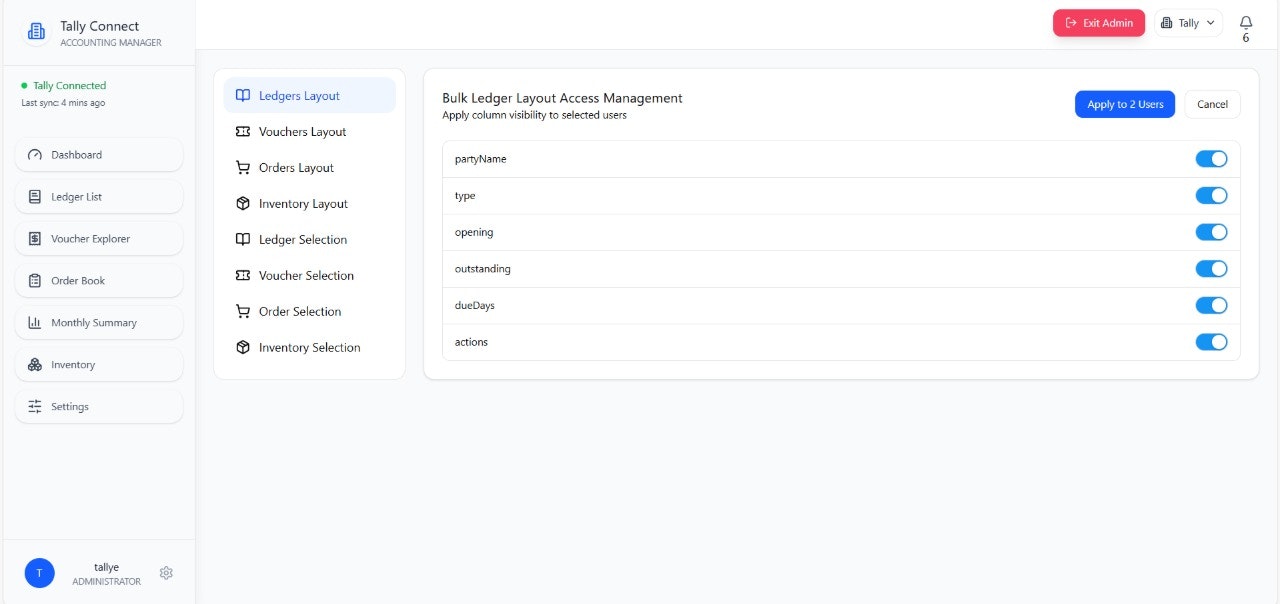Screen dimensions: 1280x604
Task: Click the Ledger List document icon
Action: (x=35, y=197)
